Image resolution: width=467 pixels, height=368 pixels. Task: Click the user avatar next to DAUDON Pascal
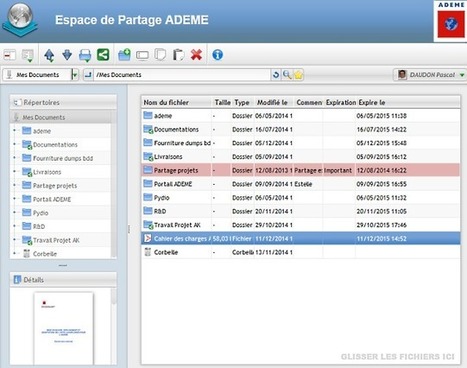tap(402, 75)
